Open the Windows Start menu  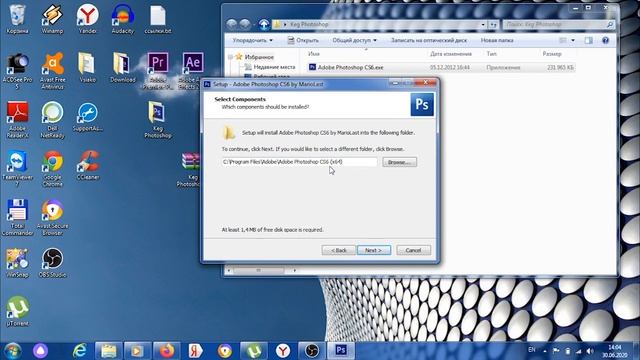(12, 351)
